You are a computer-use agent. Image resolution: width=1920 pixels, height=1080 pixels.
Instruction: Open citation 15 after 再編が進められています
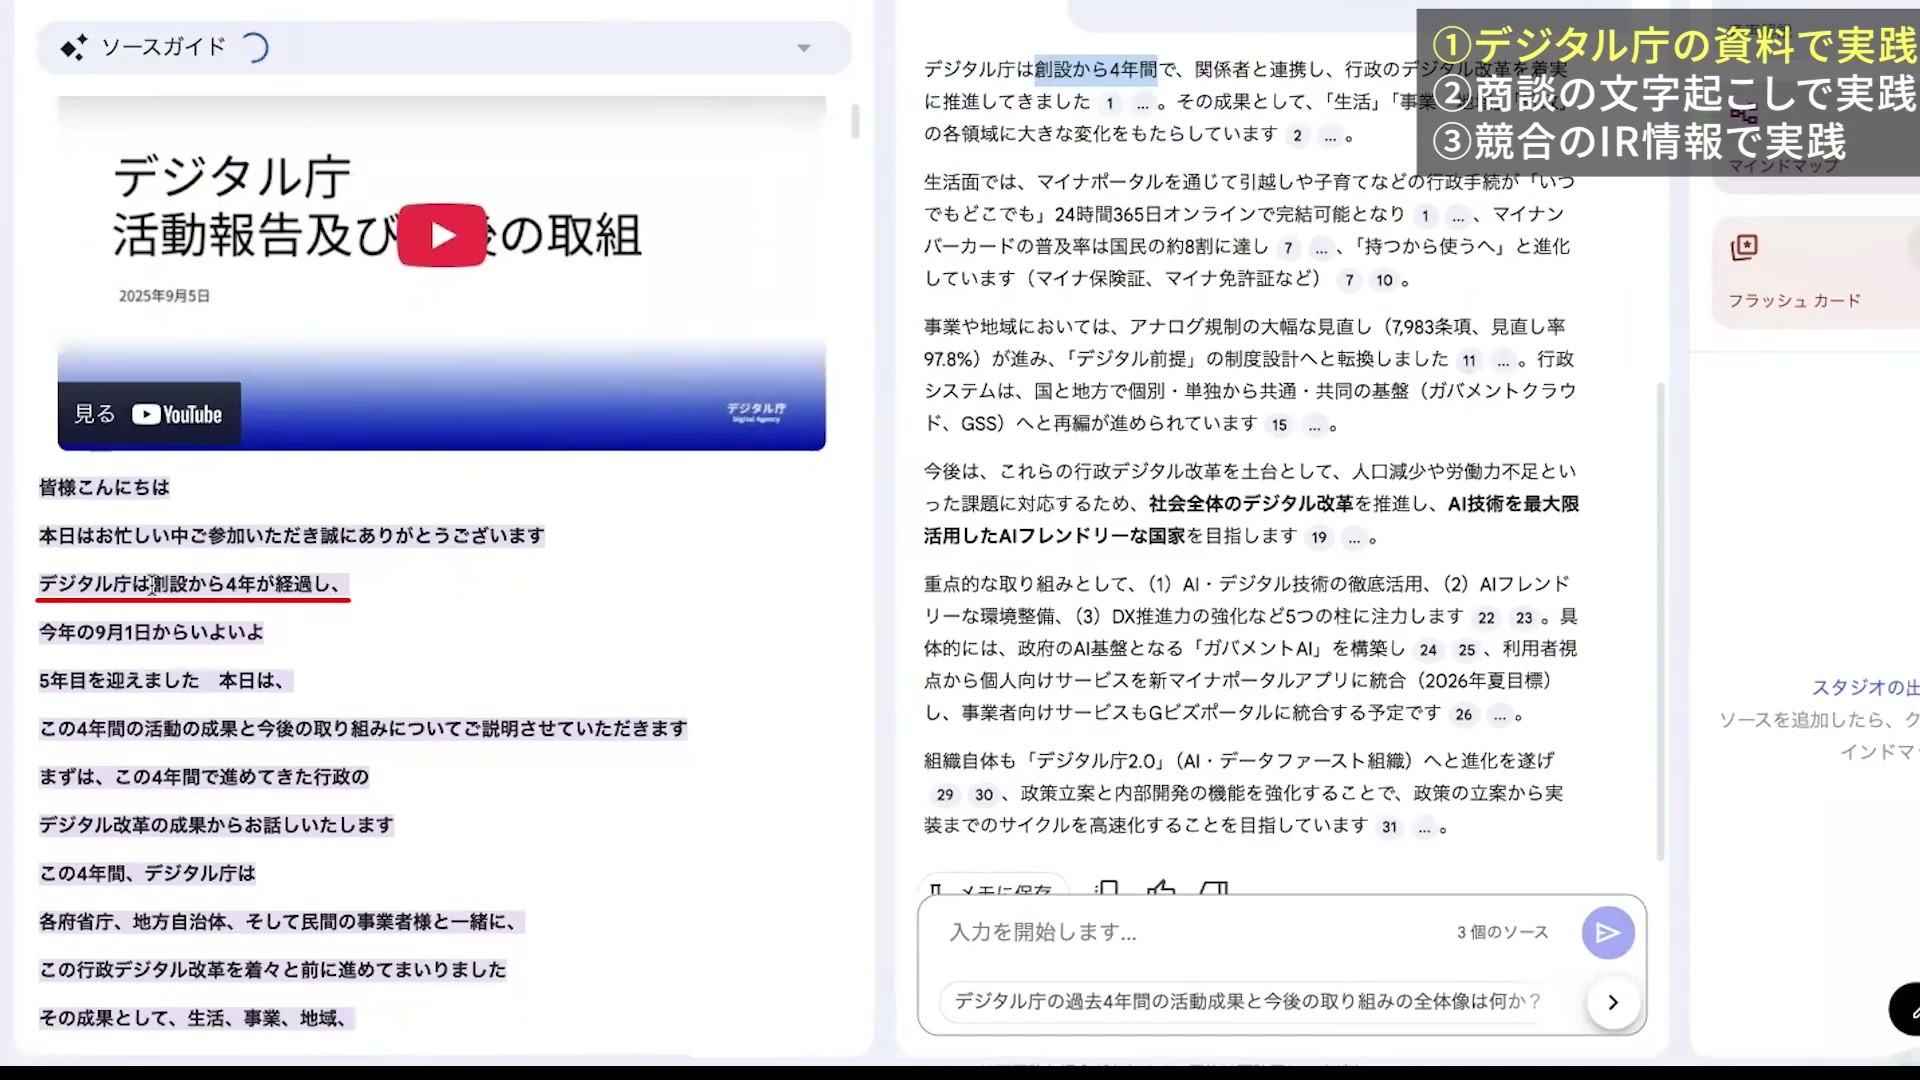click(1279, 425)
